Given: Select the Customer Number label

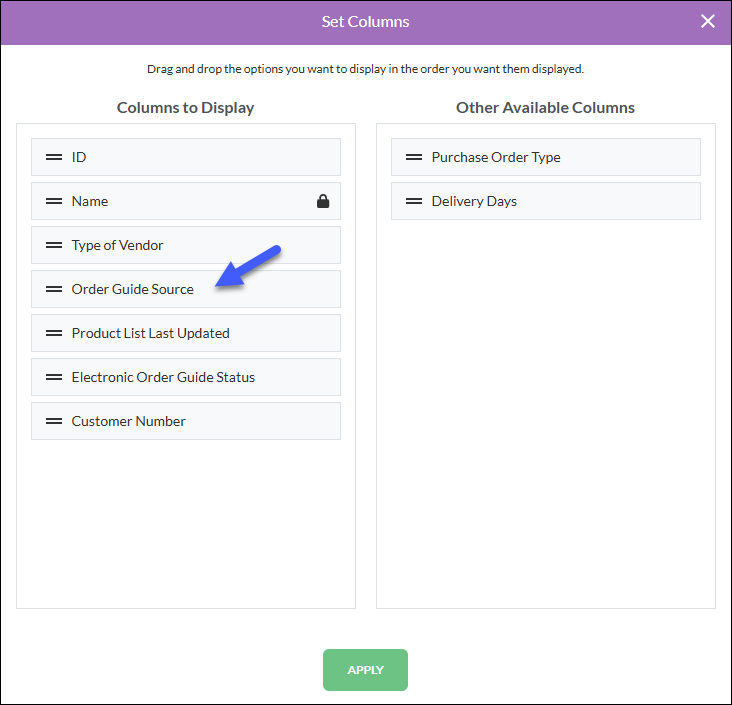Looking at the screenshot, I should click(x=128, y=421).
